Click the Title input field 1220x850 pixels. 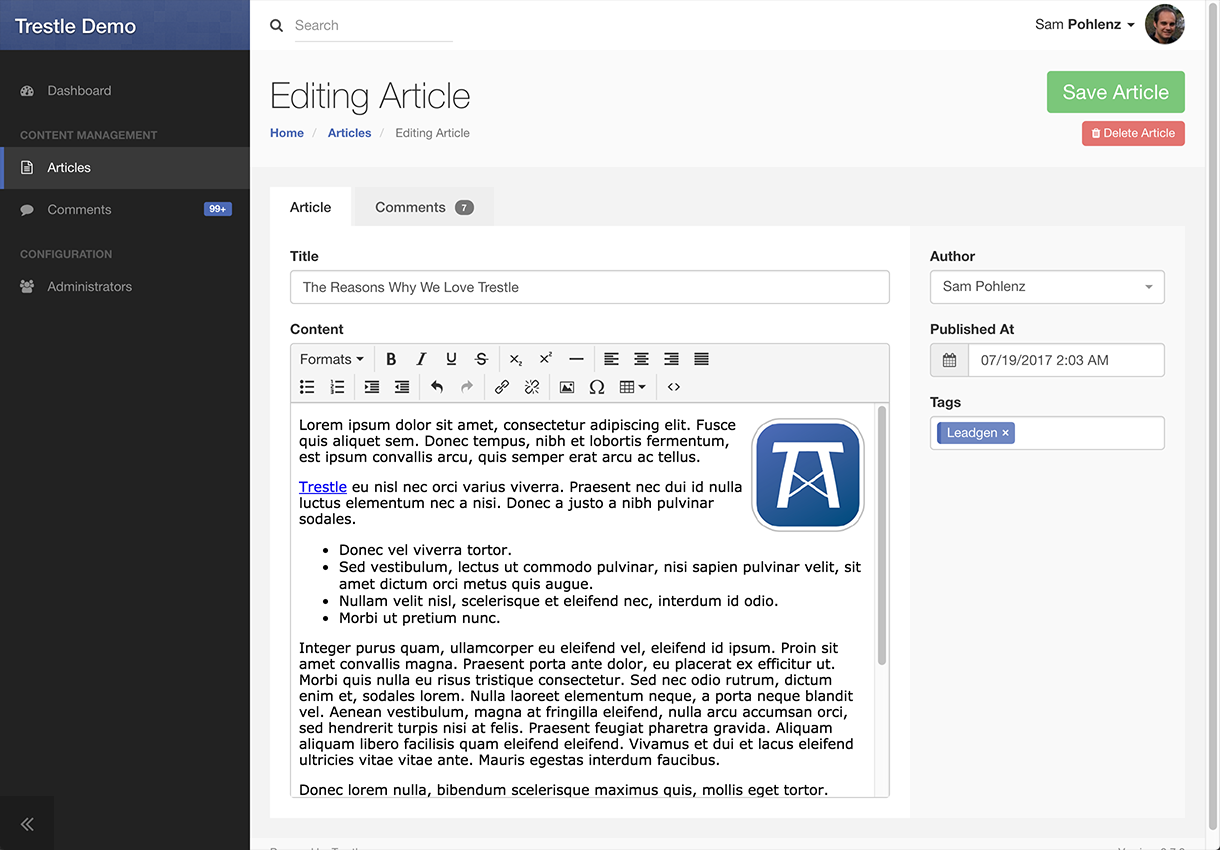click(x=590, y=287)
